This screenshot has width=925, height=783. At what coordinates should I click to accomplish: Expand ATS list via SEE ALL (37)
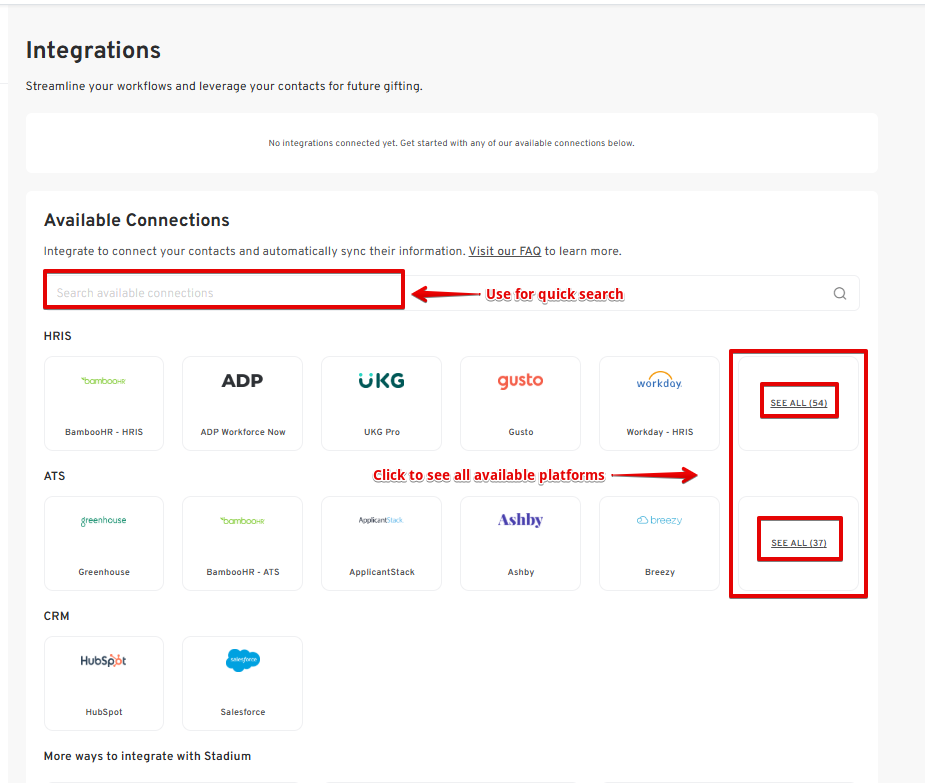pos(798,543)
